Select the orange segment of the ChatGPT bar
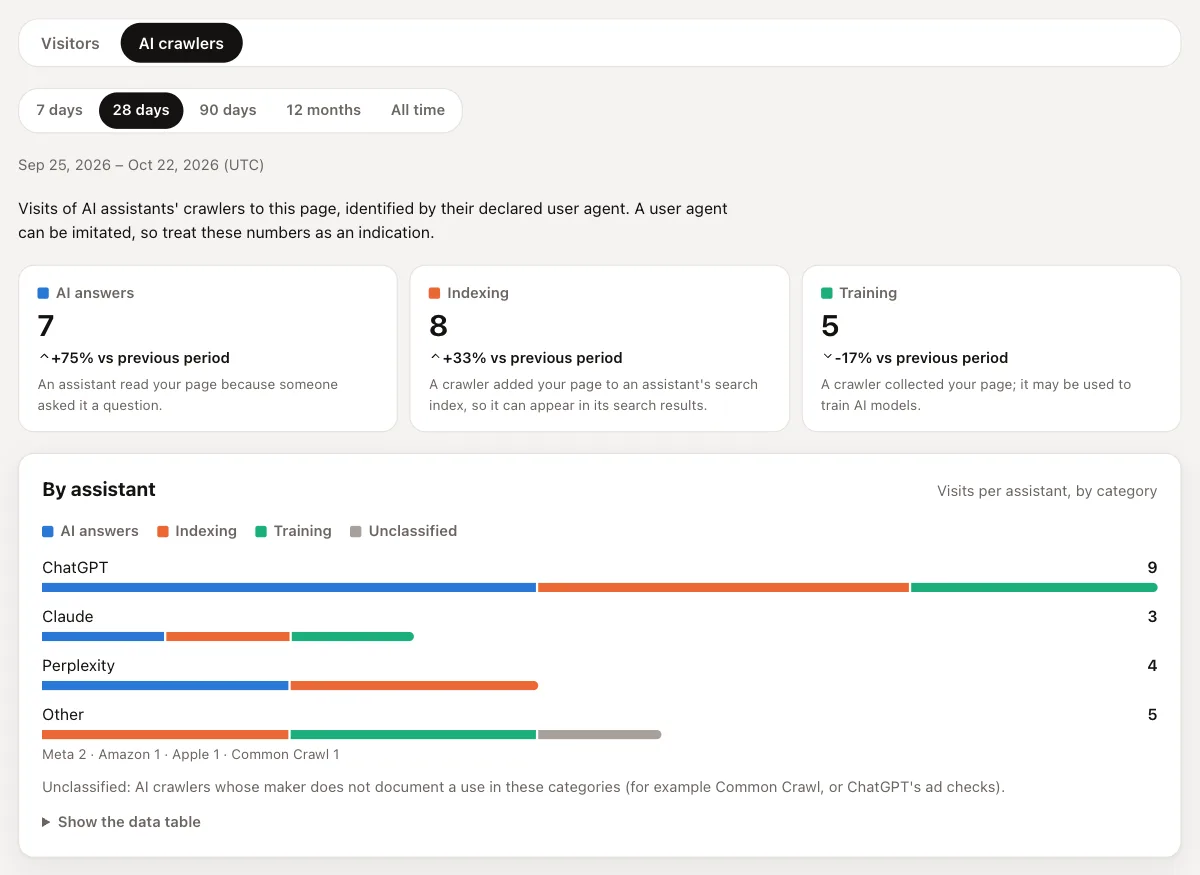This screenshot has height=875, width=1200. pyautogui.click(x=724, y=587)
